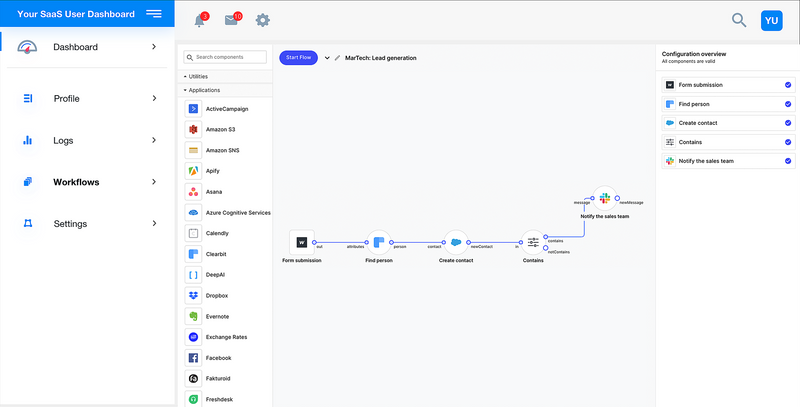Open the dropdown arrow next to Start Flow

327,58
